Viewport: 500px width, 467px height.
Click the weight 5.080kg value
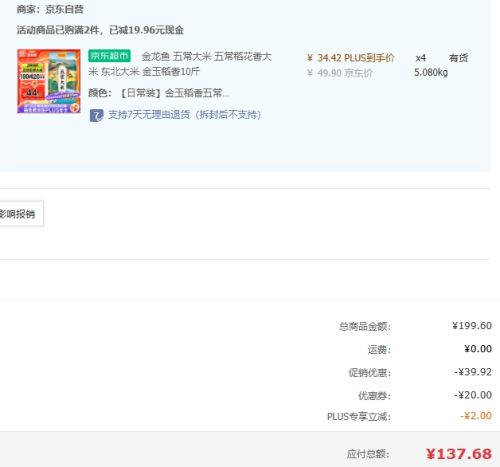(x=431, y=72)
